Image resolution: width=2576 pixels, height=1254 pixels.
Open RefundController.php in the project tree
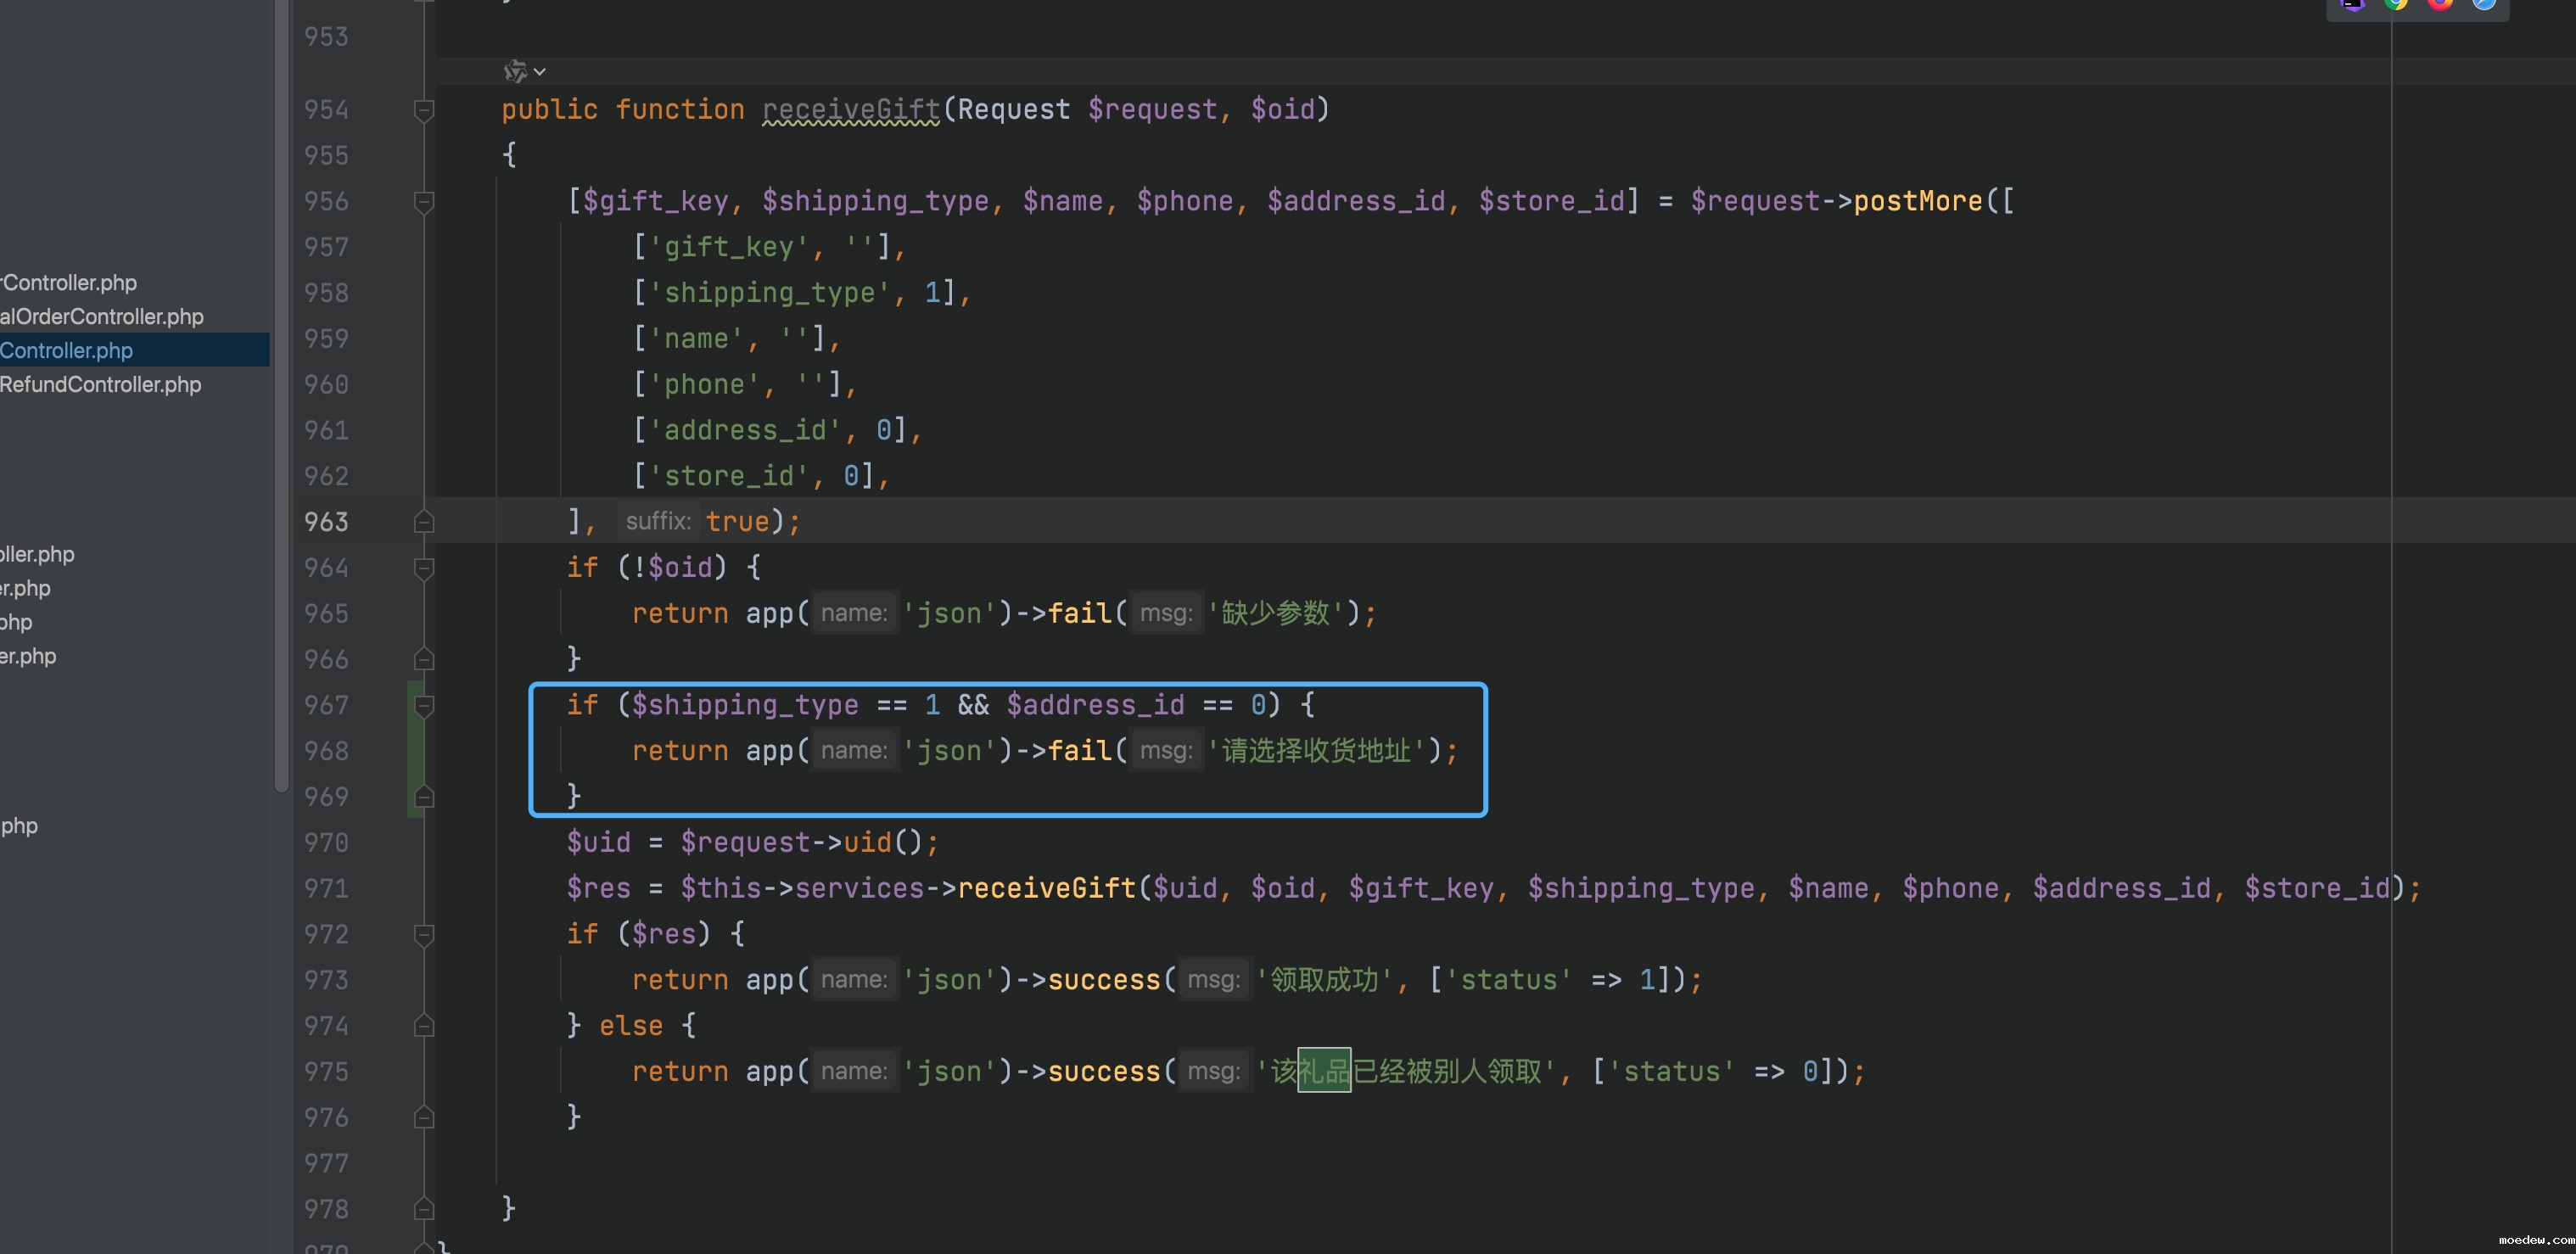point(100,385)
